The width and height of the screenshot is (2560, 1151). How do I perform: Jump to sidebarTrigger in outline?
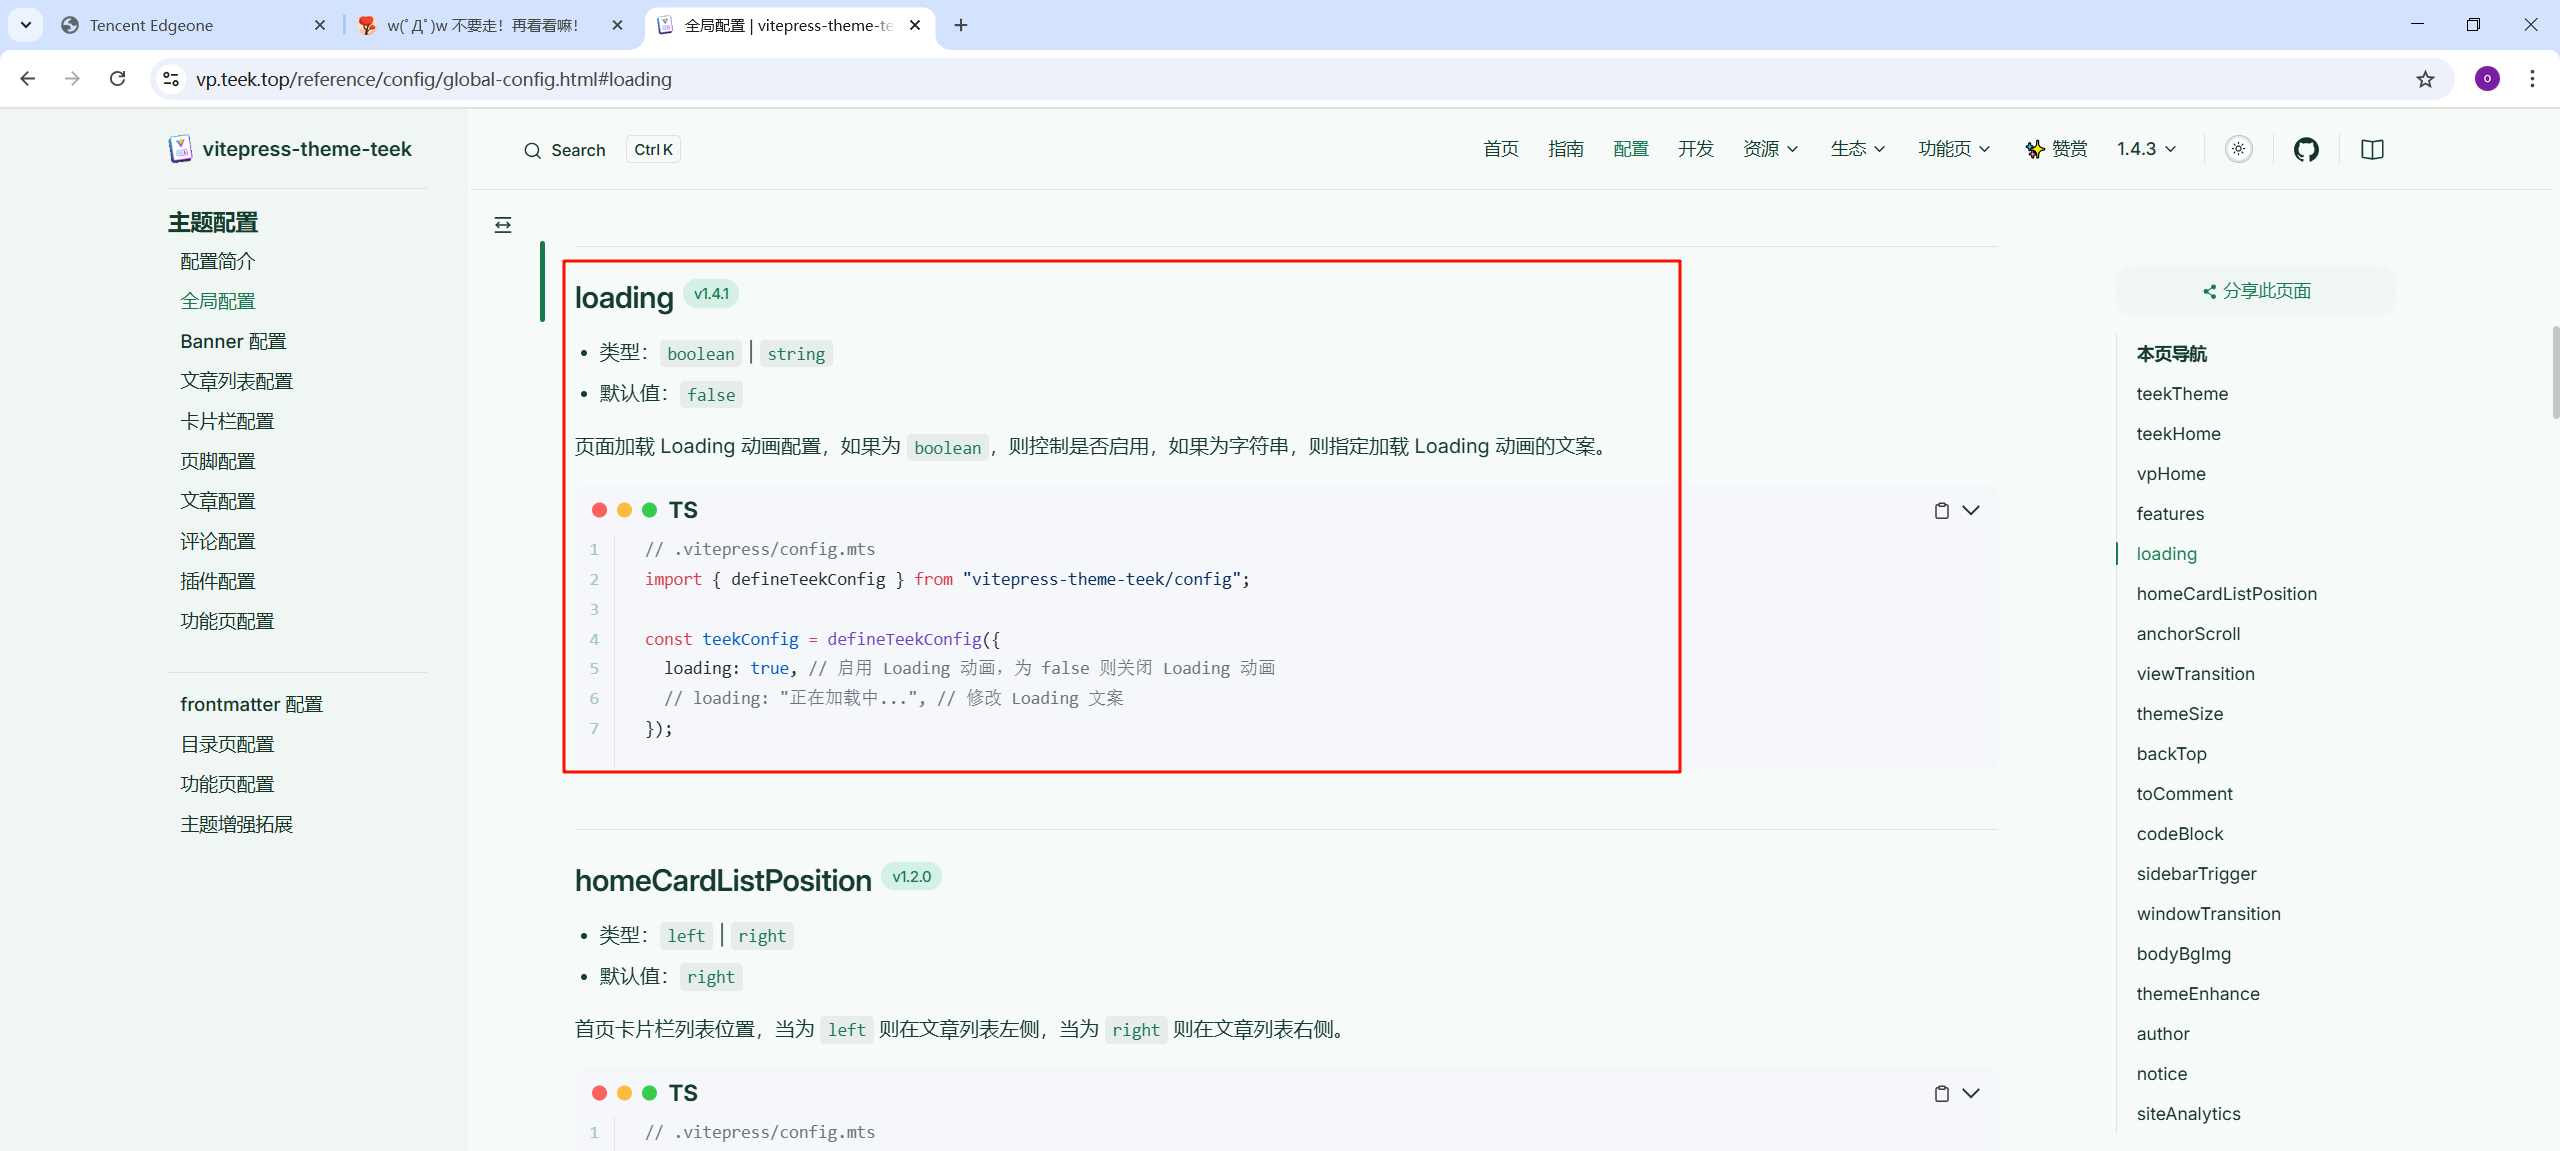pos(2196,874)
